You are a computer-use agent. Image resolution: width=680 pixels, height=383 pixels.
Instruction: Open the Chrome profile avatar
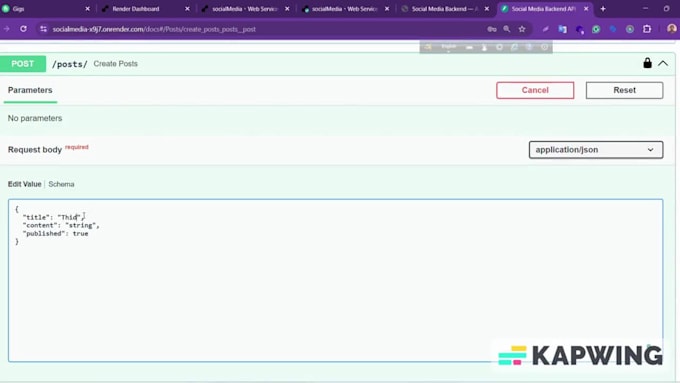click(672, 29)
